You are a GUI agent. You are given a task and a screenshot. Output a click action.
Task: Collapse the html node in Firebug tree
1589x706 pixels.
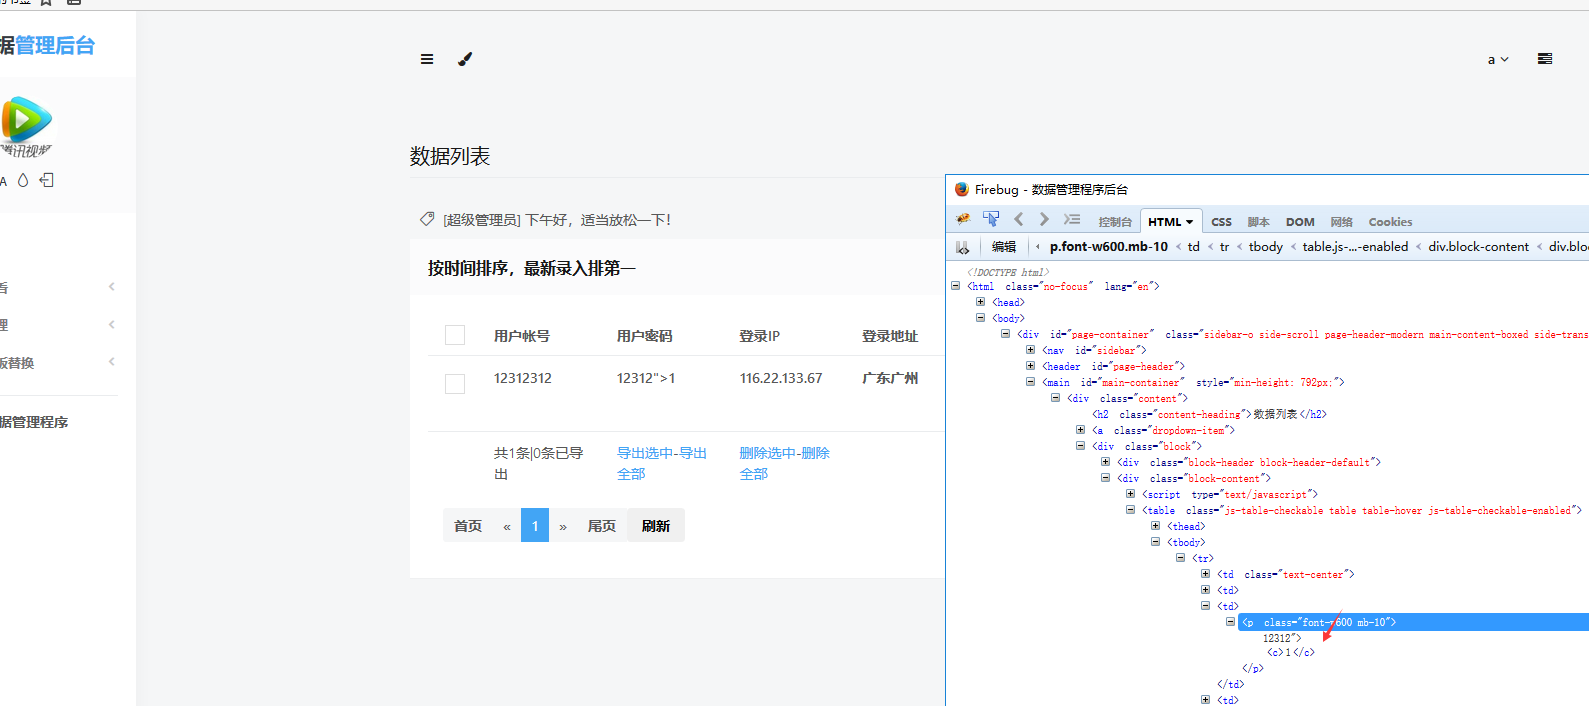[x=955, y=286]
